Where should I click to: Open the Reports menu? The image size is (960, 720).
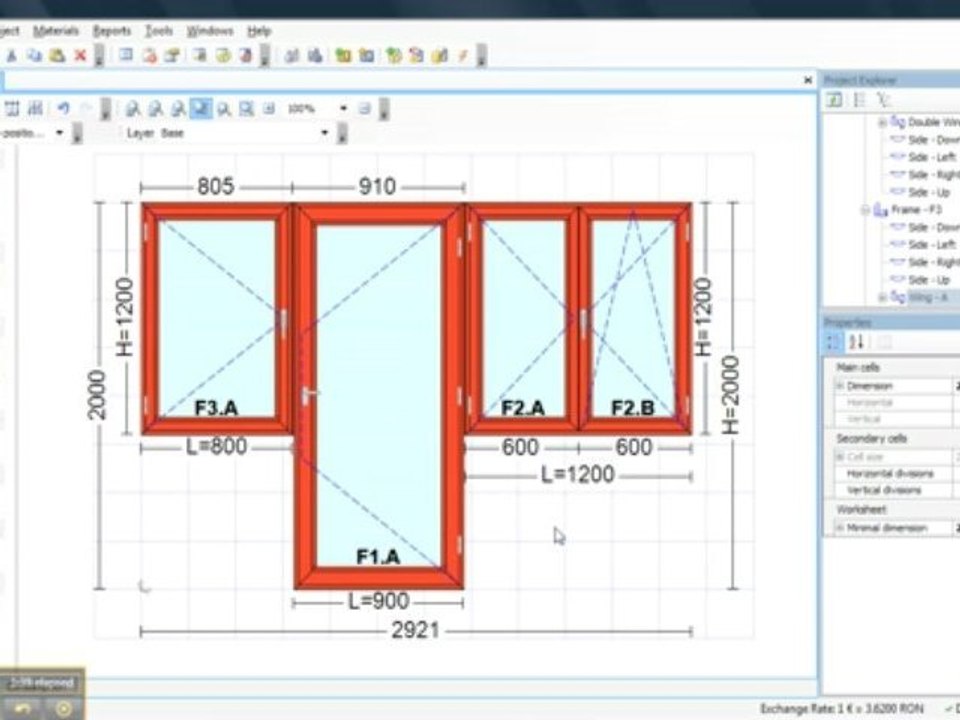[x=112, y=31]
